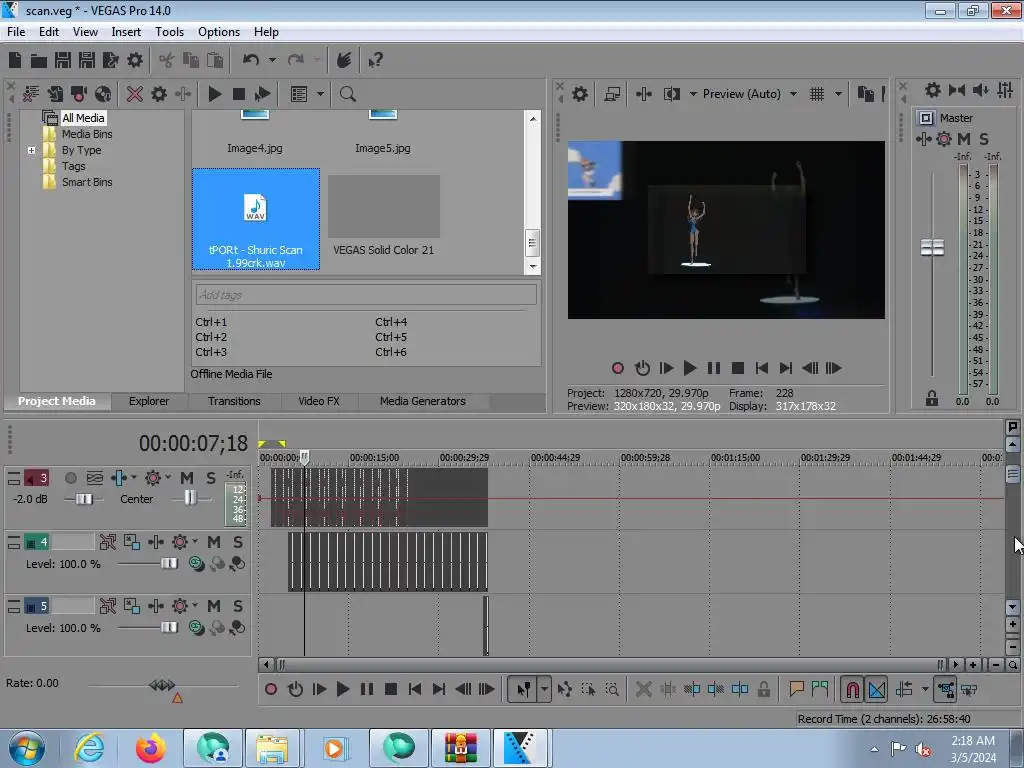This screenshot has height=768, width=1024.
Task: Open Video Preview properties gear icon
Action: [579, 94]
